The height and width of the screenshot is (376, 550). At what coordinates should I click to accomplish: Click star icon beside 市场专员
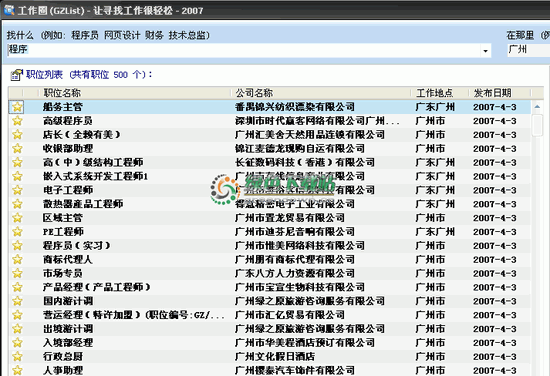(x=17, y=273)
